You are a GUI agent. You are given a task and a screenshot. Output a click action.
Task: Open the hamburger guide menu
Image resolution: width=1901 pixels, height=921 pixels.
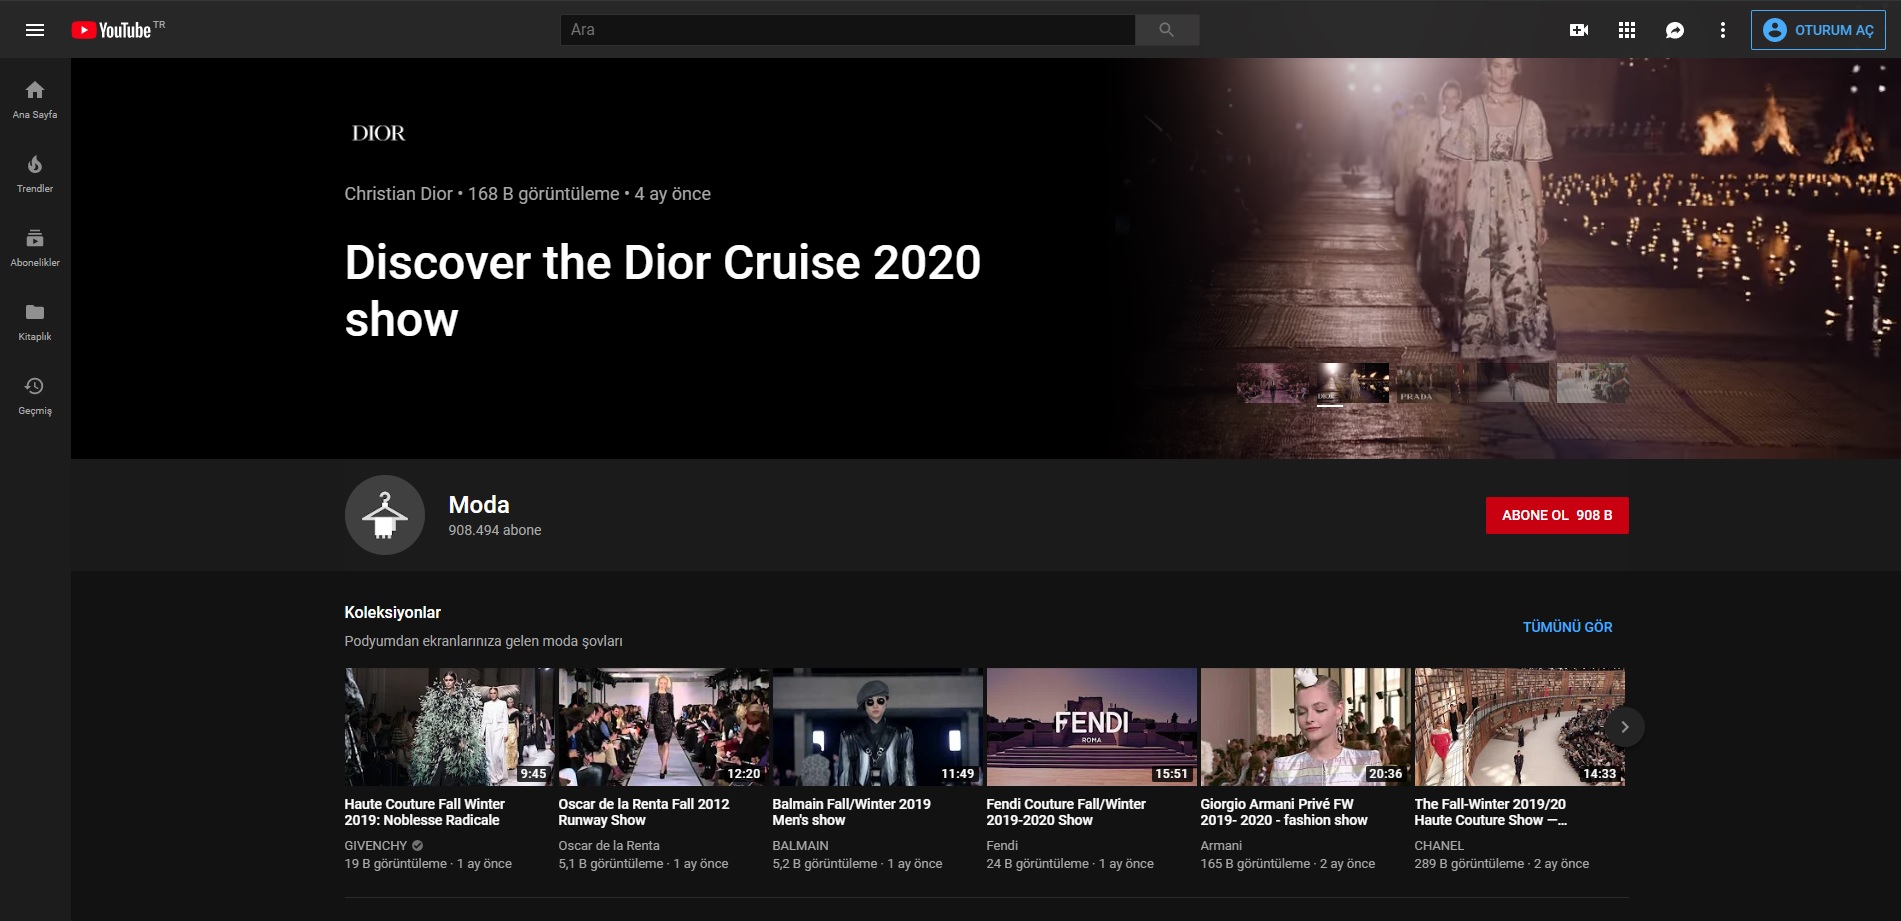tap(35, 30)
